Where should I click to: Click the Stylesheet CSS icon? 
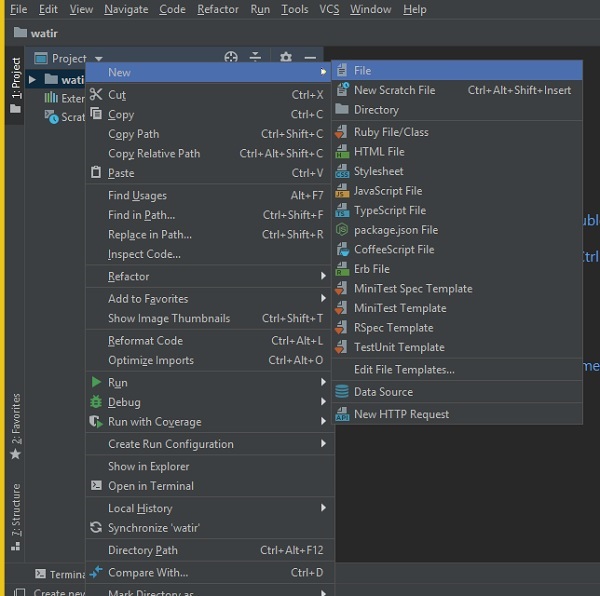coord(342,171)
